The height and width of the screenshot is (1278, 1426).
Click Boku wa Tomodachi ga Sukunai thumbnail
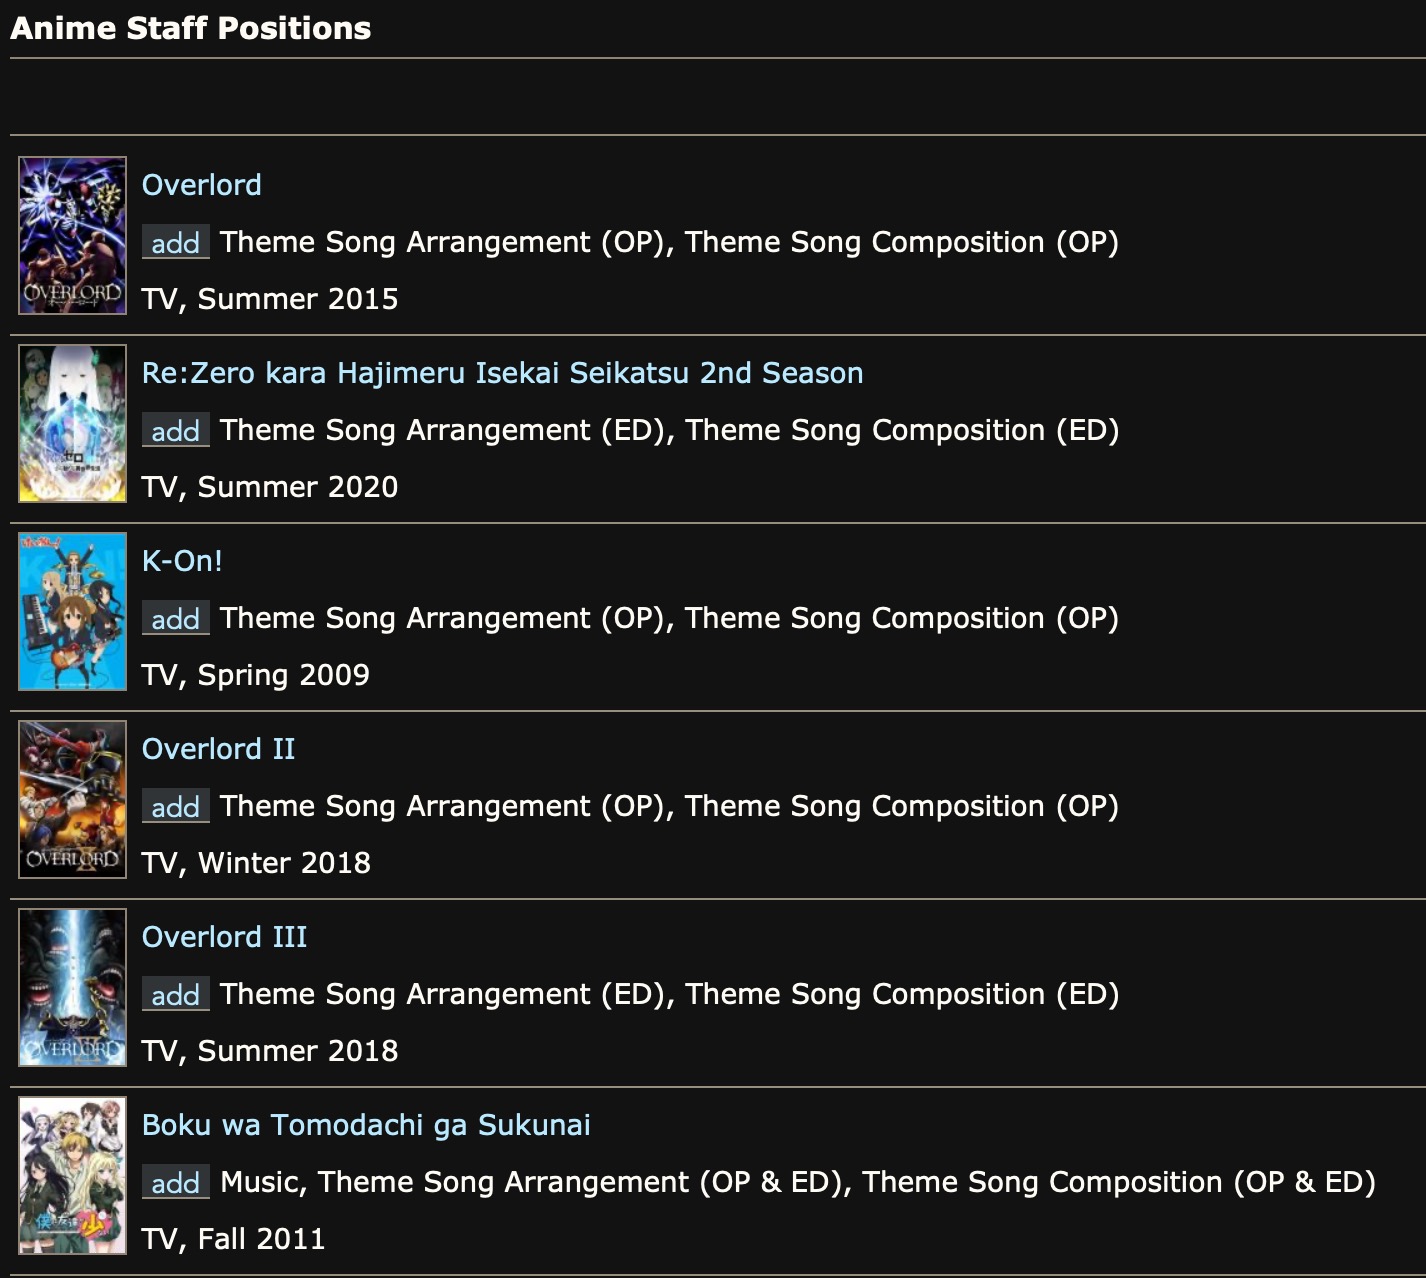pyautogui.click(x=73, y=1175)
